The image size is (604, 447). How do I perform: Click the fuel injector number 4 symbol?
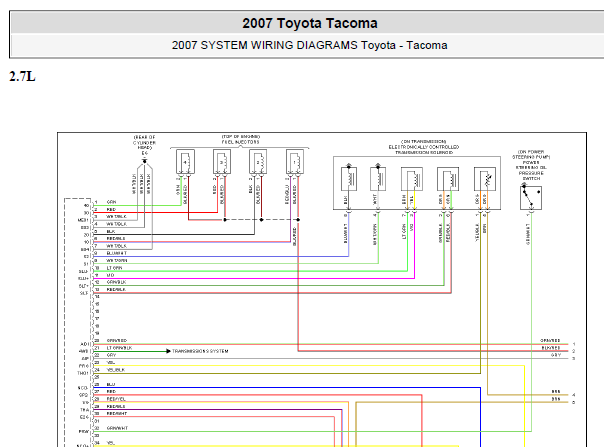coord(185,162)
